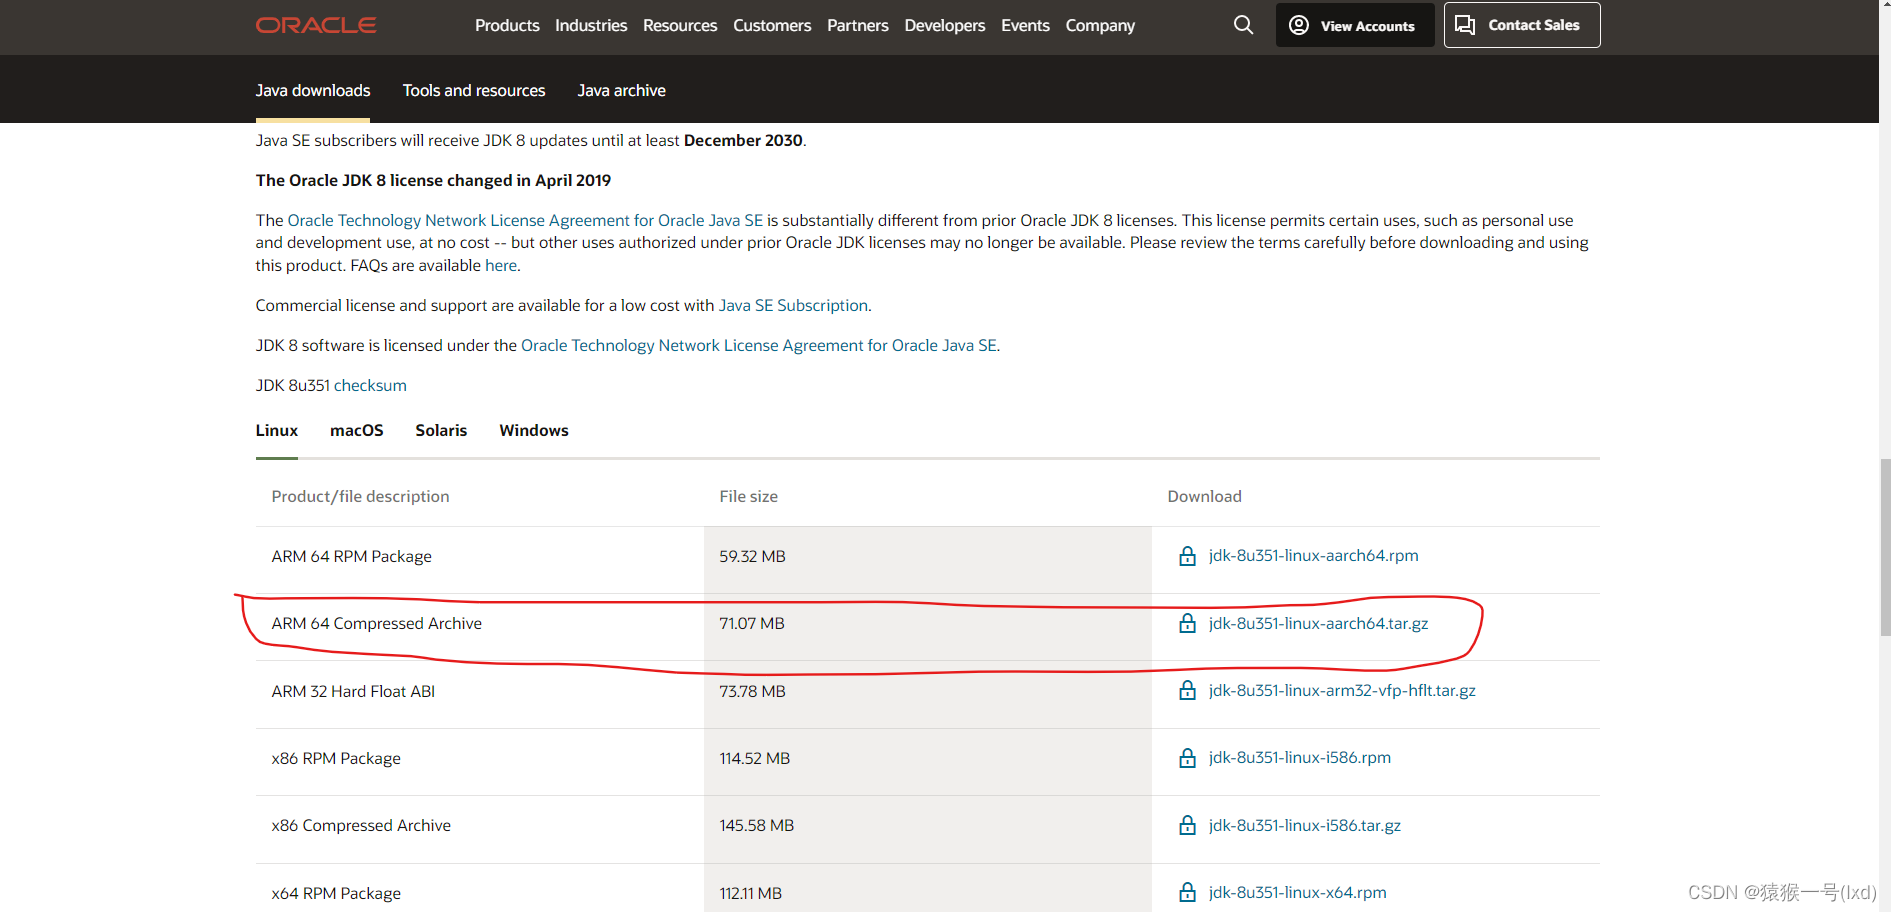Download jdk-8u351-linux-i586.tar.gz
Screen dimensions: 1891x912
pyautogui.click(x=1305, y=825)
